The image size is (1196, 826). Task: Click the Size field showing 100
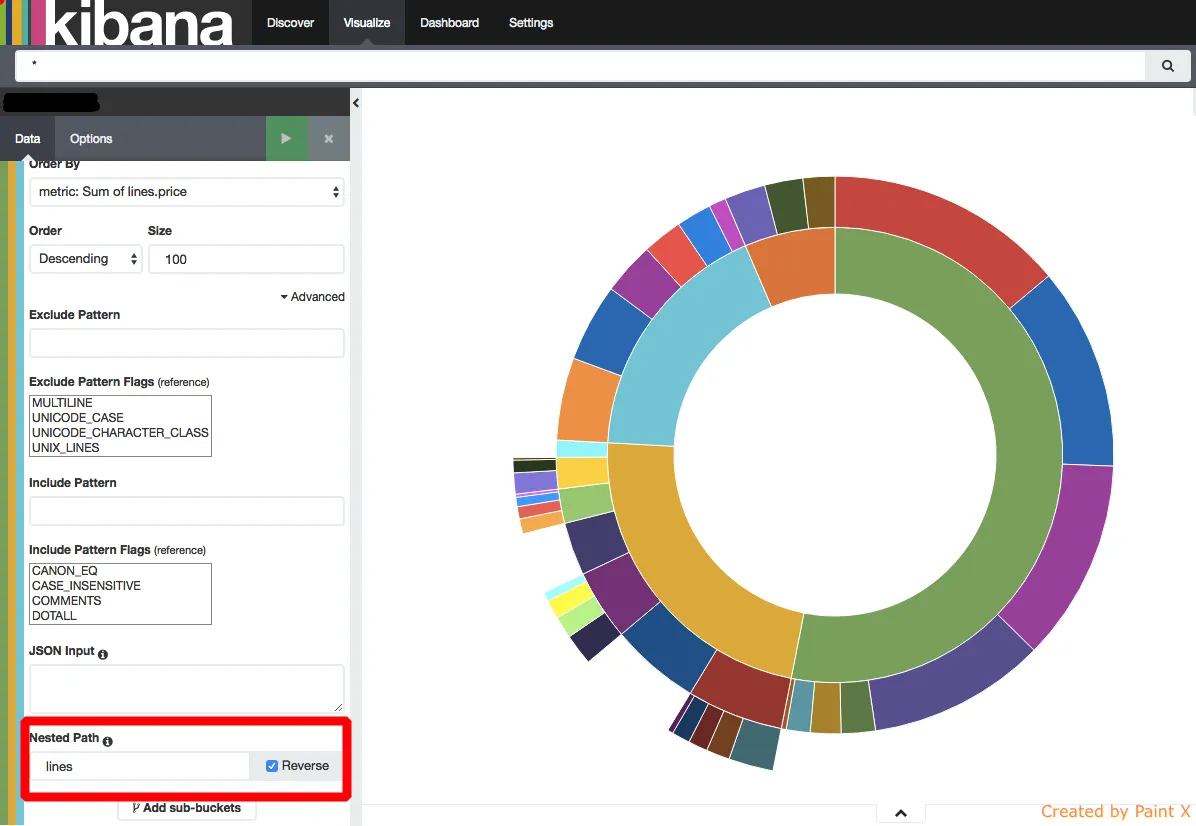246,259
